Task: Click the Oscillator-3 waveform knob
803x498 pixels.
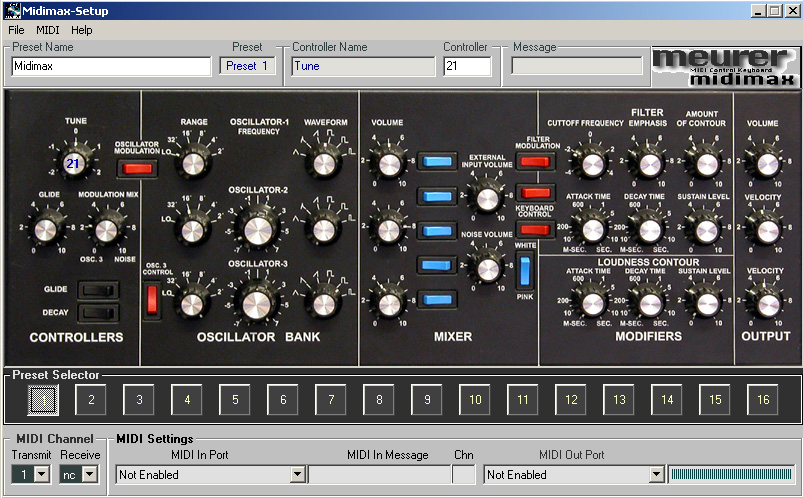Action: pos(323,304)
